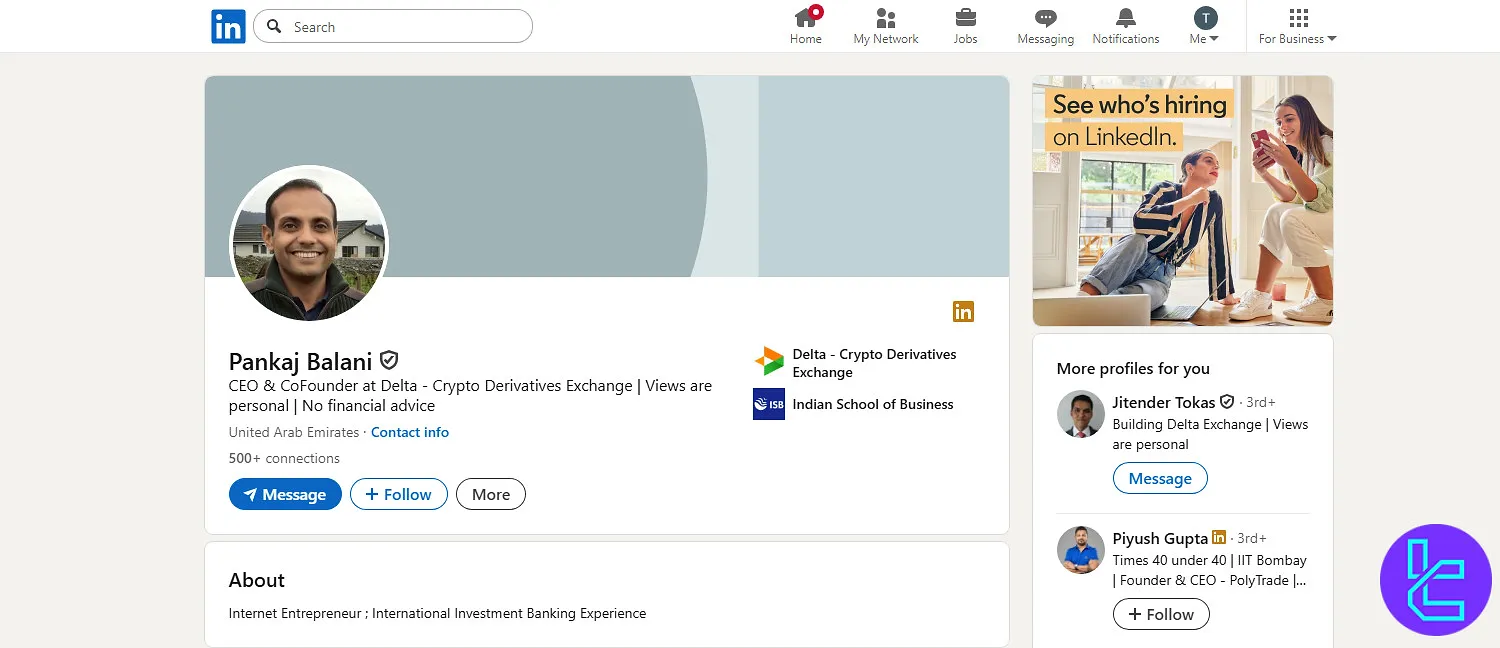Click the 500+ connections text

click(284, 459)
